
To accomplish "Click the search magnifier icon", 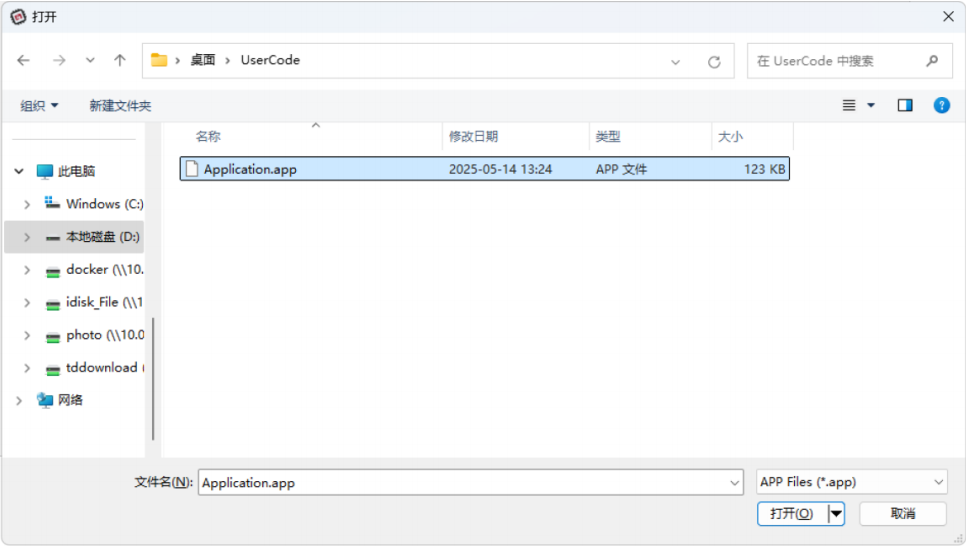I will [x=932, y=61].
